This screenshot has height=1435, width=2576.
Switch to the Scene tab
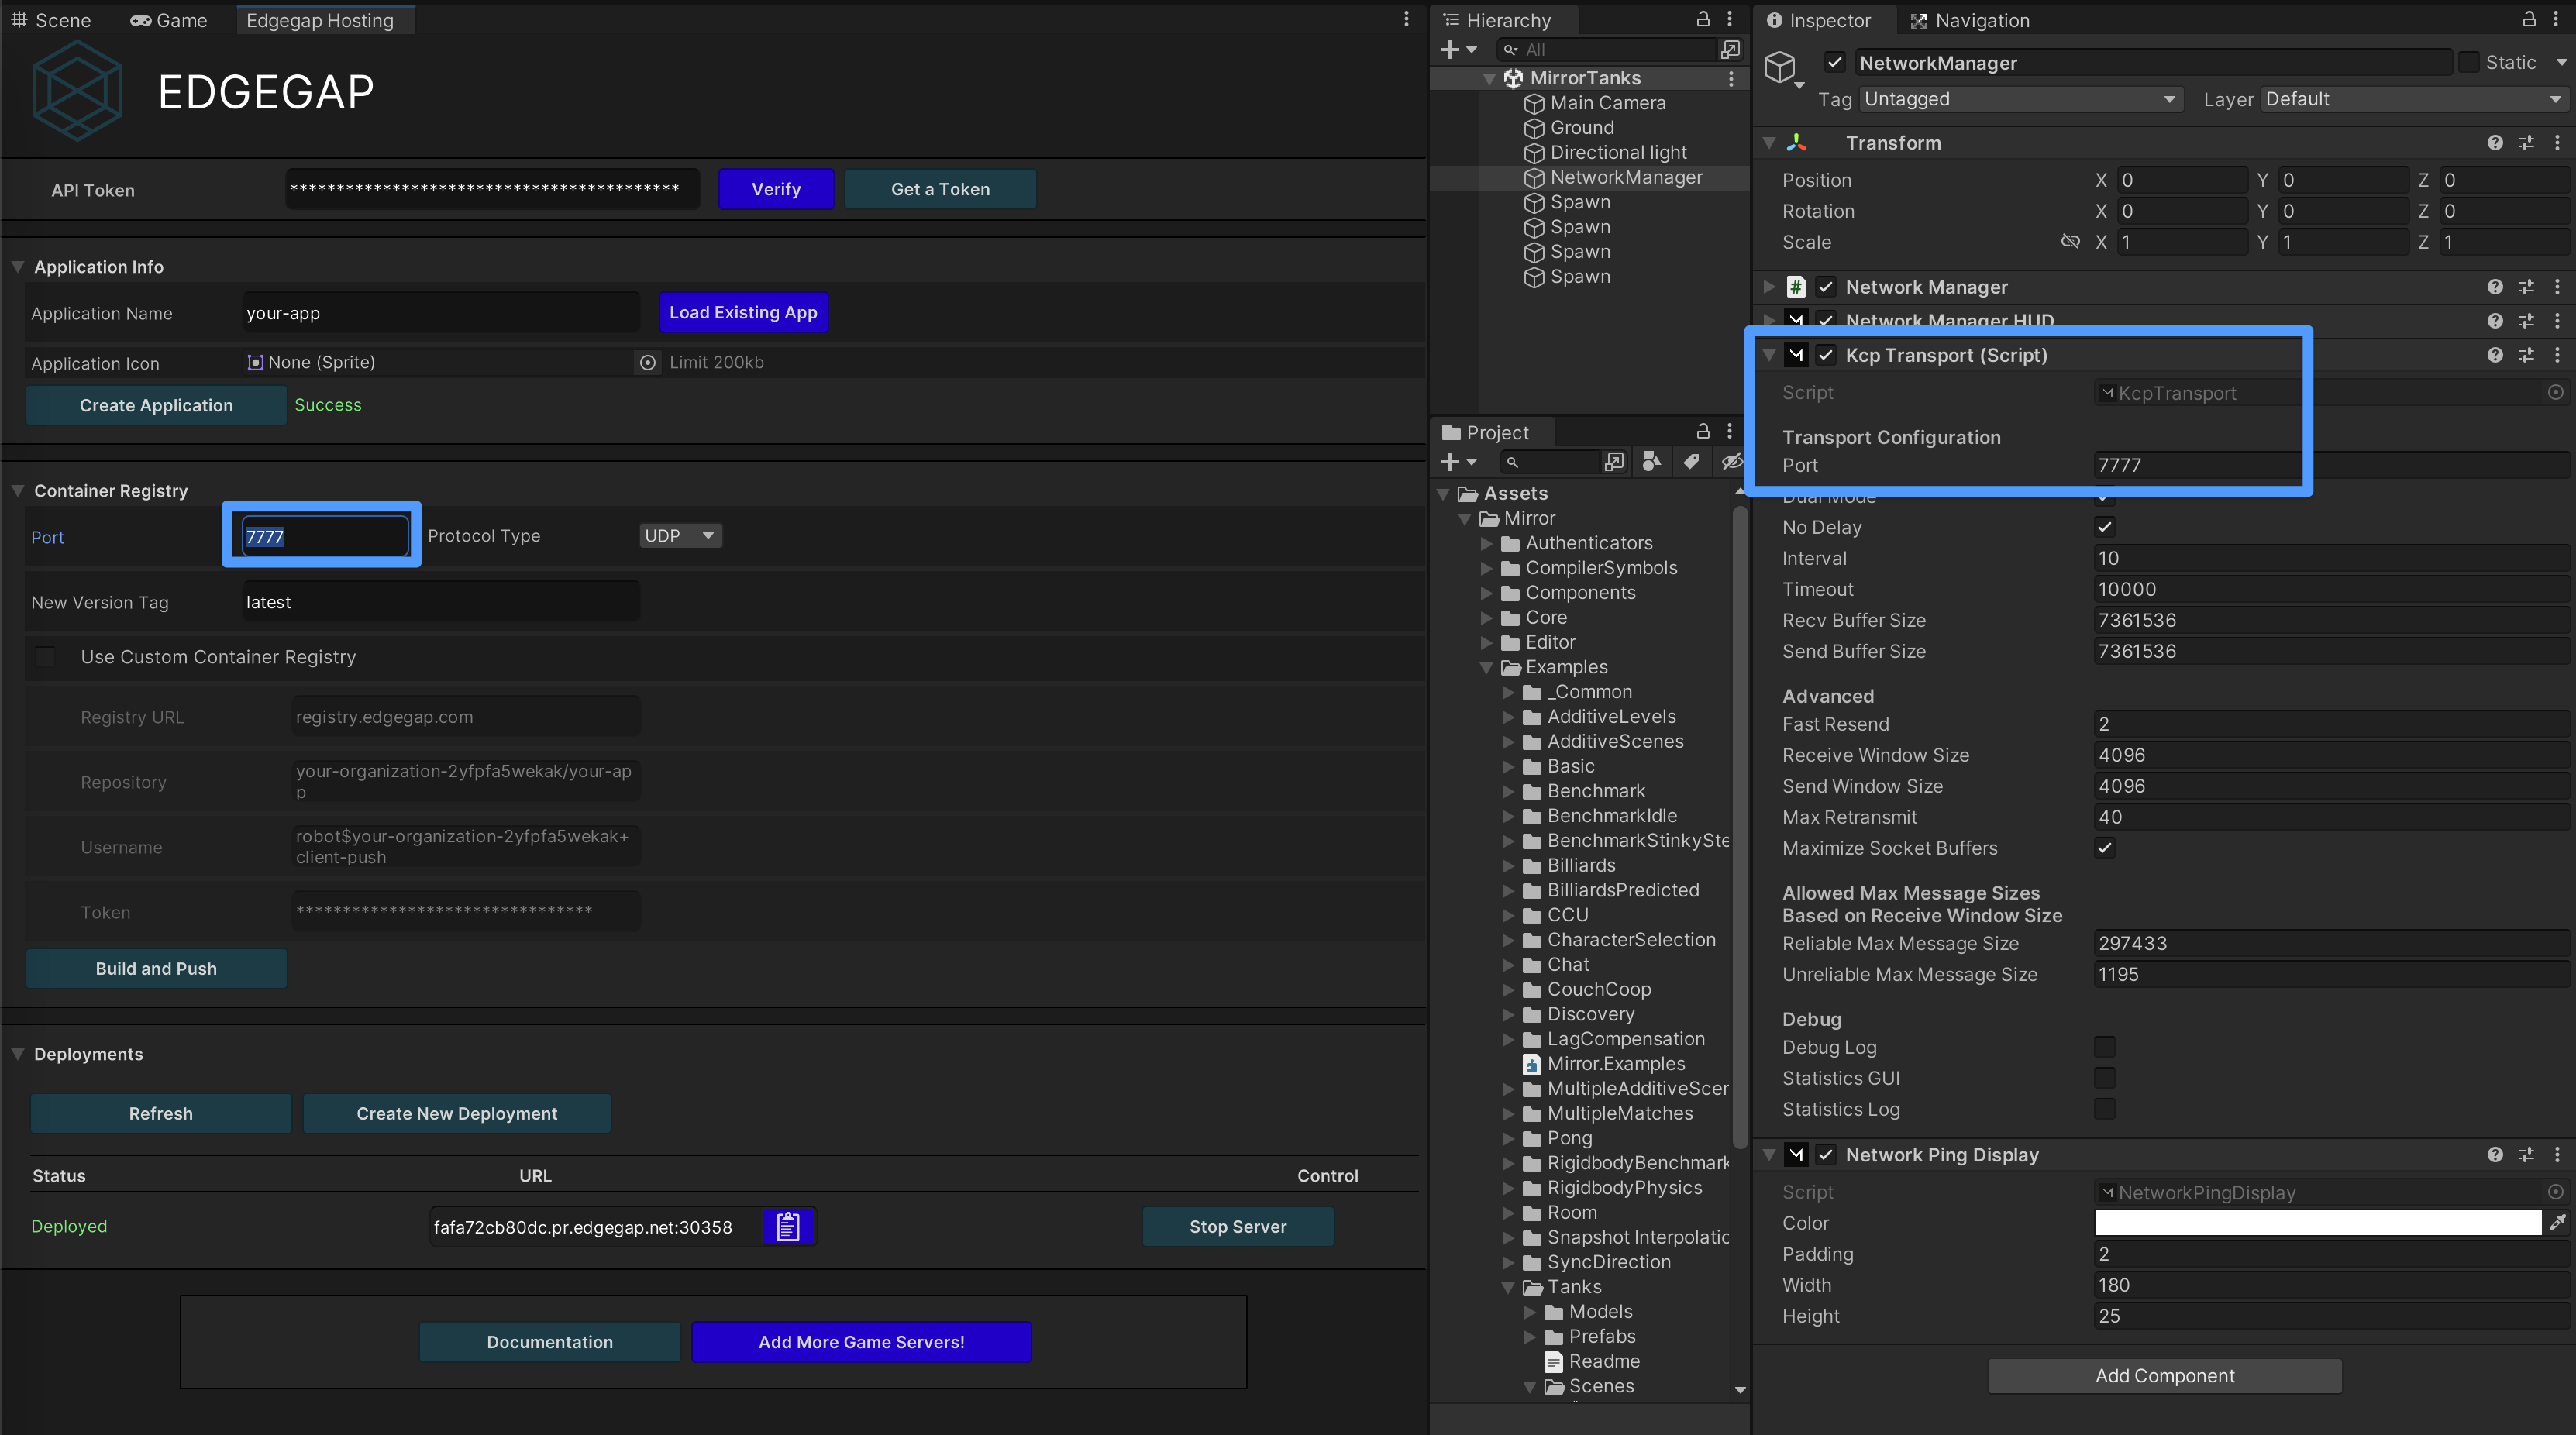tap(51, 20)
